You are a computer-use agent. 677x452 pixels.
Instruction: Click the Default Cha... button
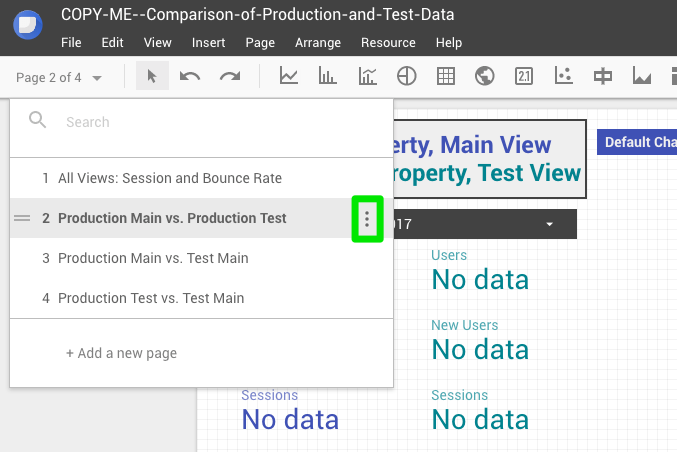(637, 142)
